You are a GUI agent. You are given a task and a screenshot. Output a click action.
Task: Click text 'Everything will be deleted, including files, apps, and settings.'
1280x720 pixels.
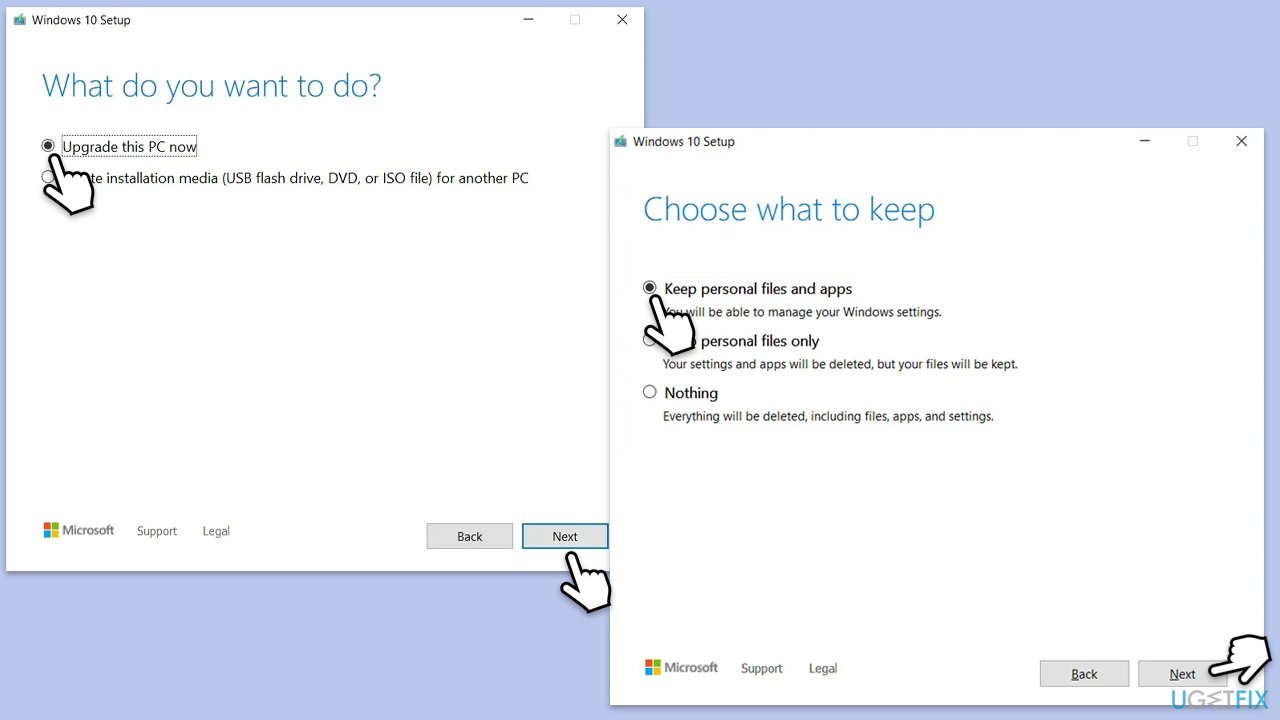click(828, 416)
